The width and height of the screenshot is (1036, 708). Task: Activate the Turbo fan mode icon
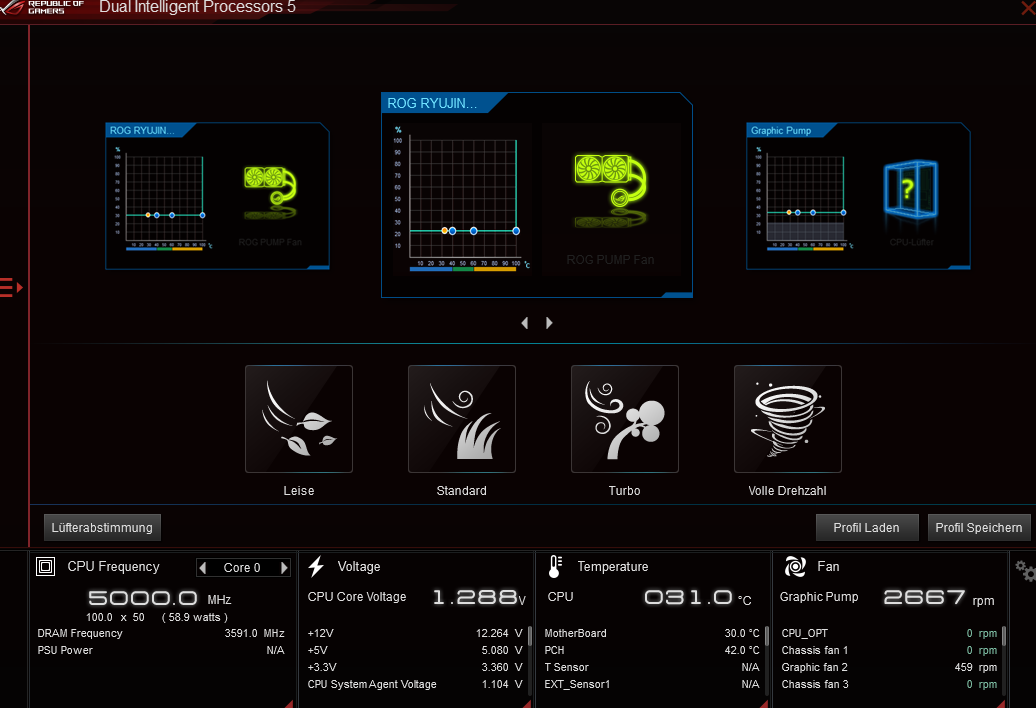click(624, 419)
